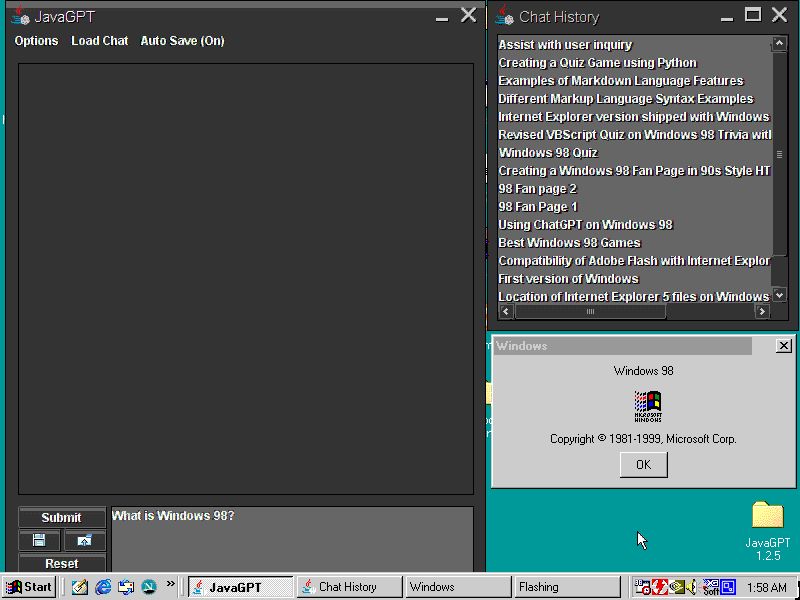Click the XSoft tray icon
The height and width of the screenshot is (600, 800).
point(711,587)
